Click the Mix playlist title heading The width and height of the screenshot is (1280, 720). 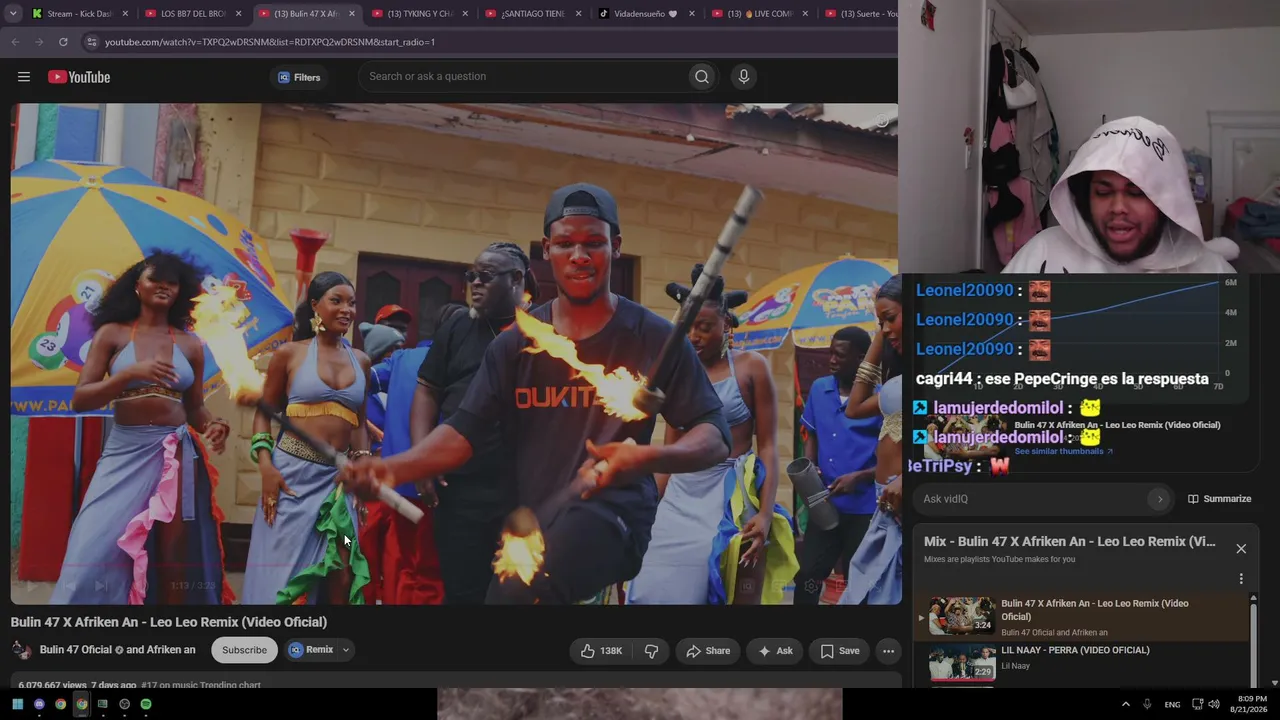point(1070,541)
